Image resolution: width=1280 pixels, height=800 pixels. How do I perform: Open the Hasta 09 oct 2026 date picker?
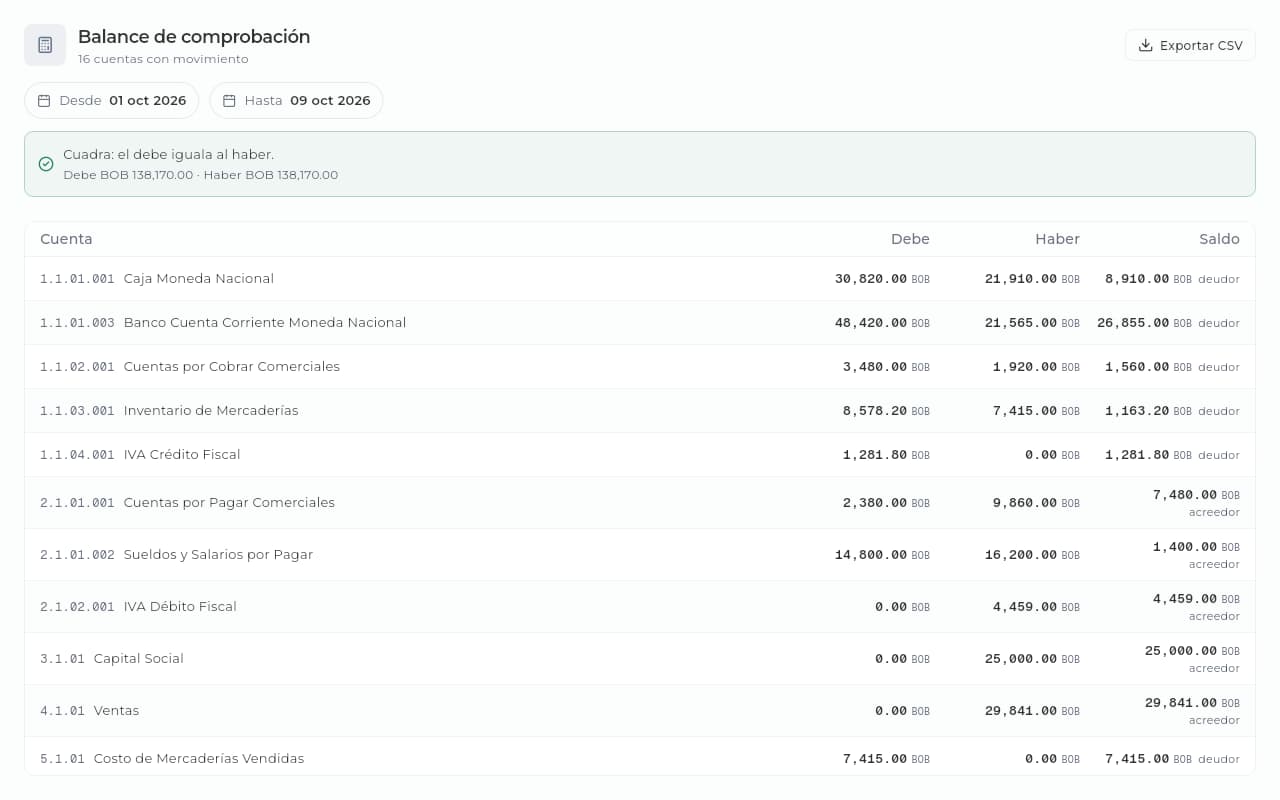click(x=296, y=101)
